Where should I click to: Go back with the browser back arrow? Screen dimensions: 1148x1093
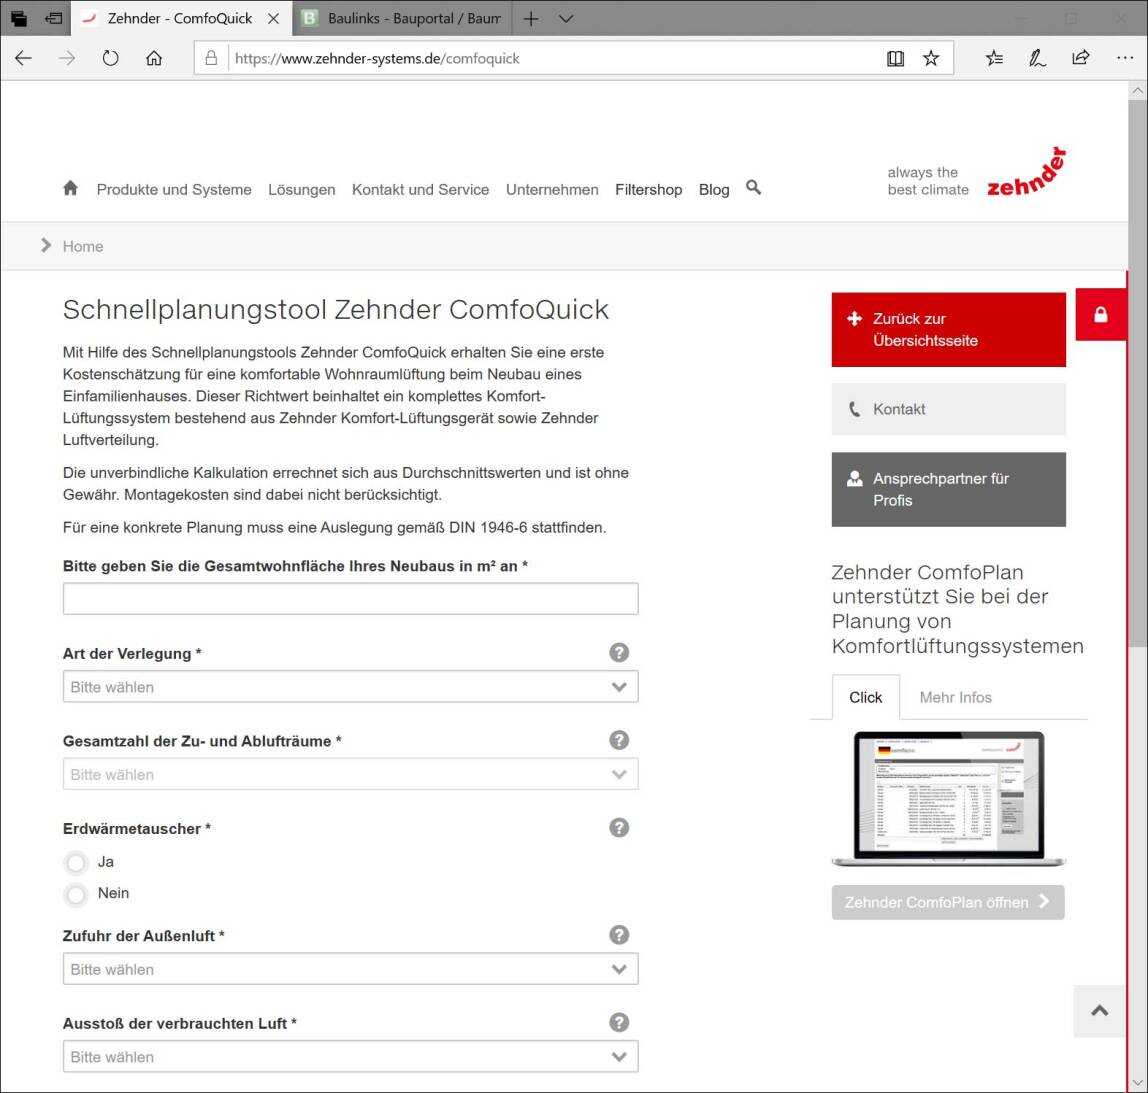click(x=23, y=58)
